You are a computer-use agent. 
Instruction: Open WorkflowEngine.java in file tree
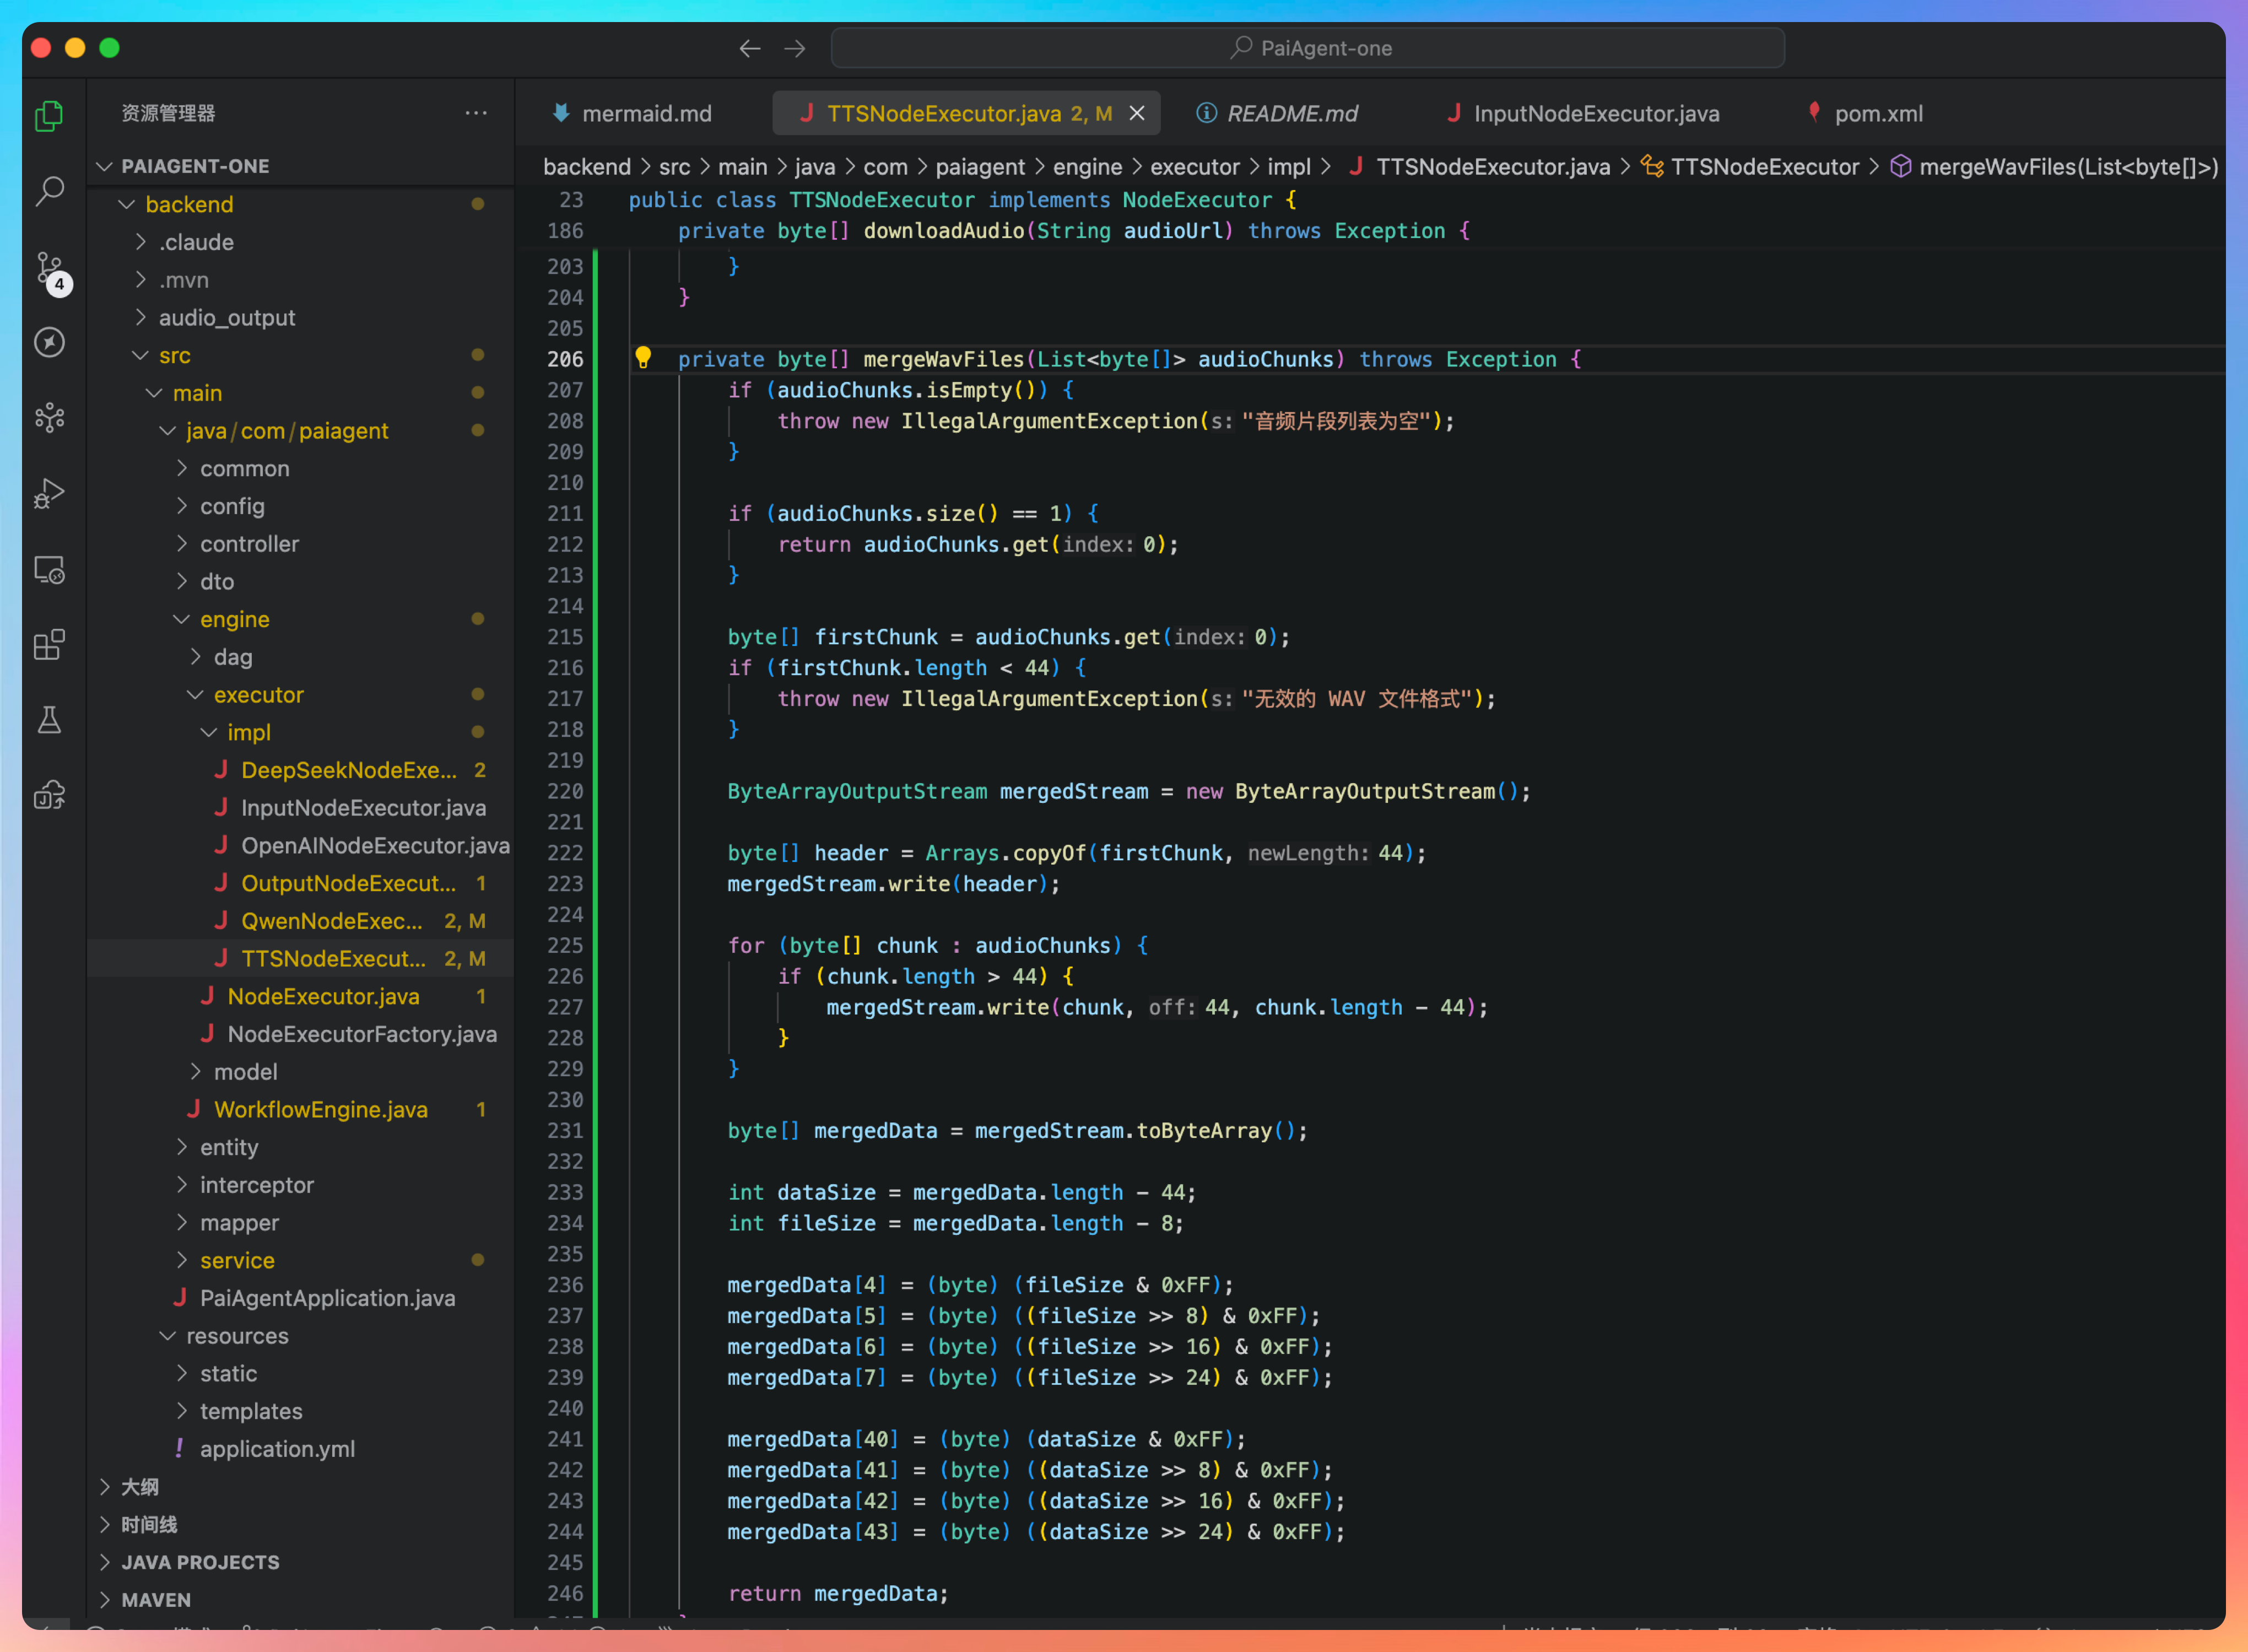click(x=320, y=1109)
